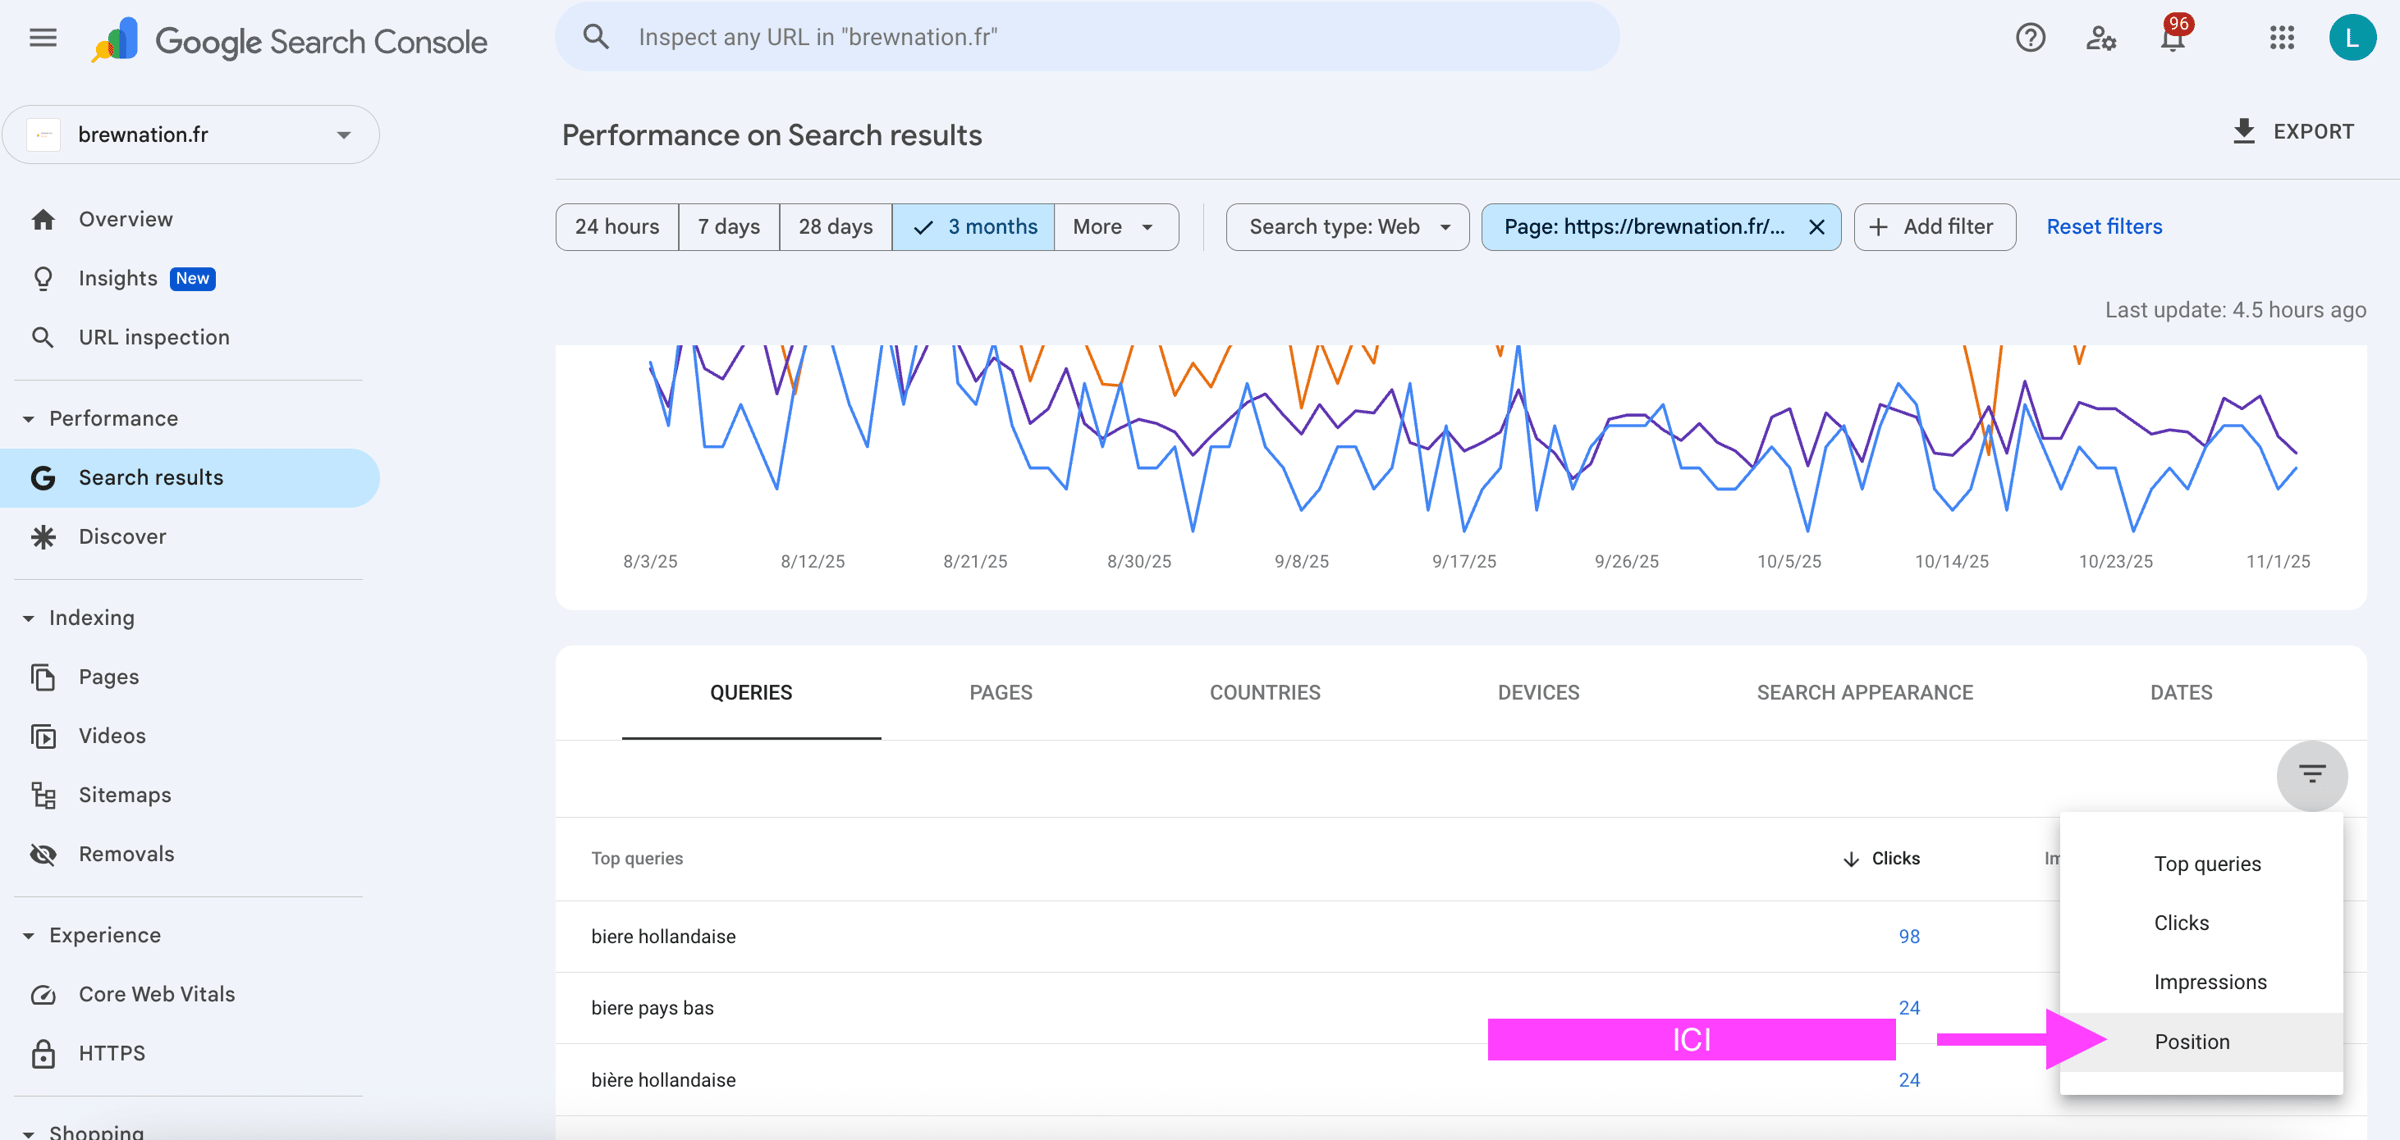Collapse the Indexing sidebar section

(29, 618)
